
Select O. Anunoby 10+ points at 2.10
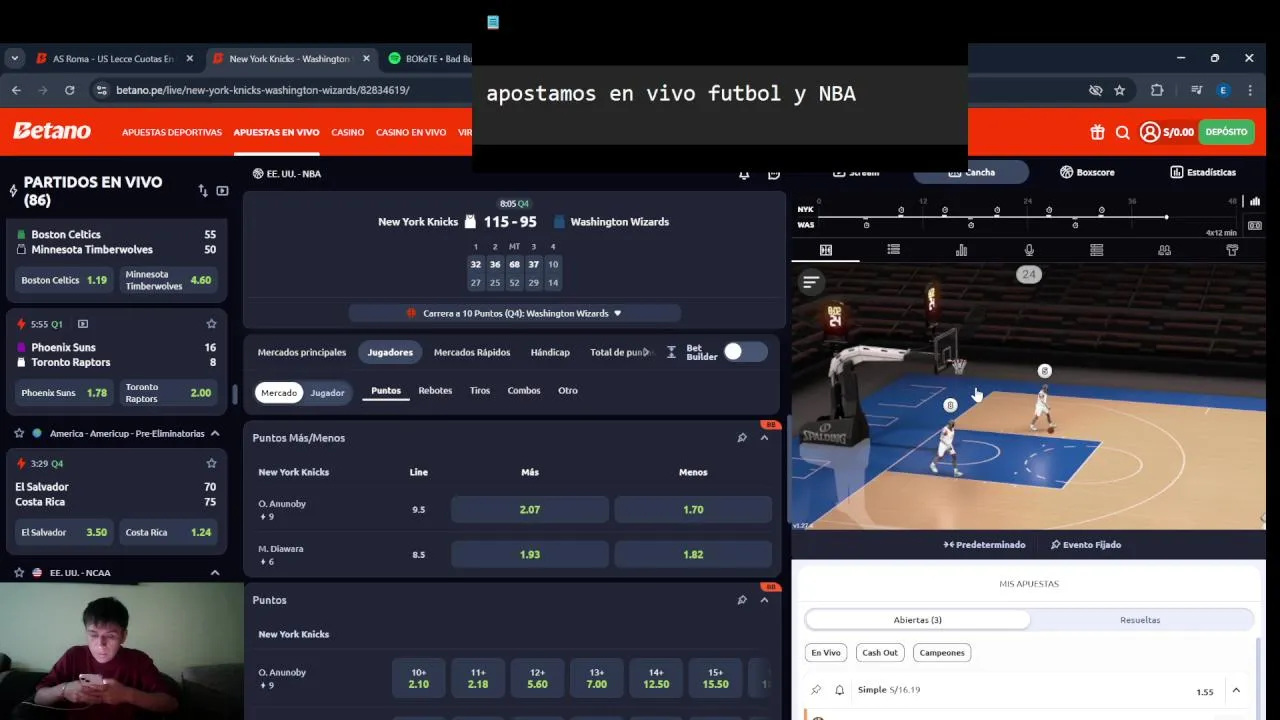click(418, 678)
